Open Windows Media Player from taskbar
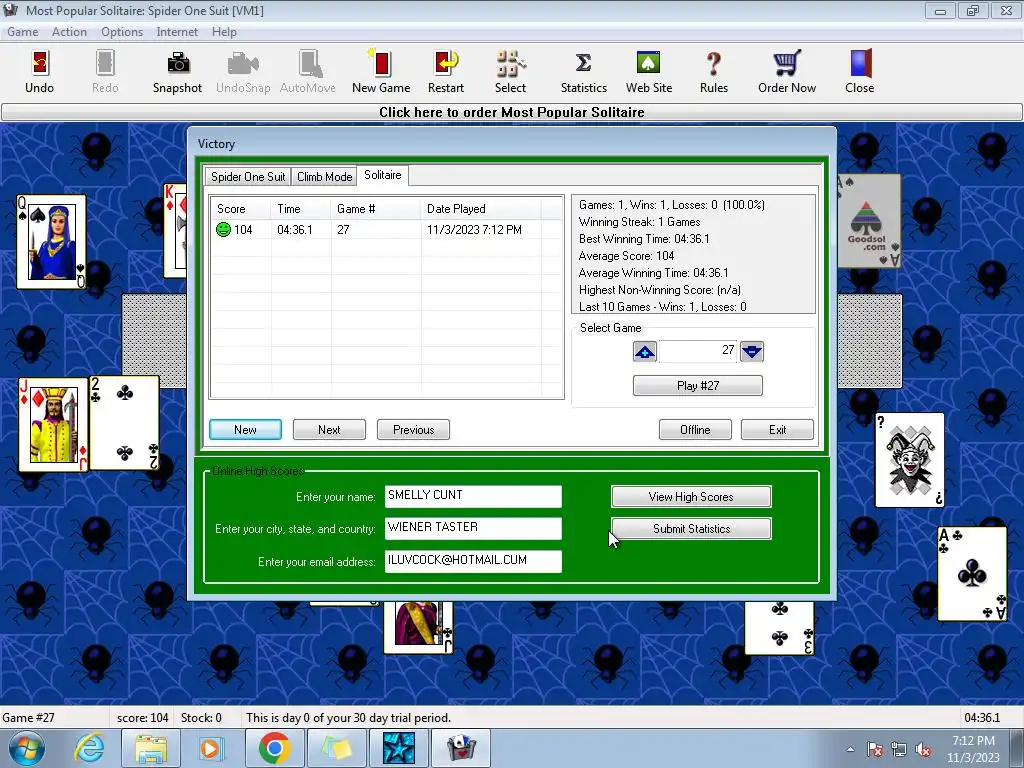The width and height of the screenshot is (1024, 768). click(x=211, y=748)
